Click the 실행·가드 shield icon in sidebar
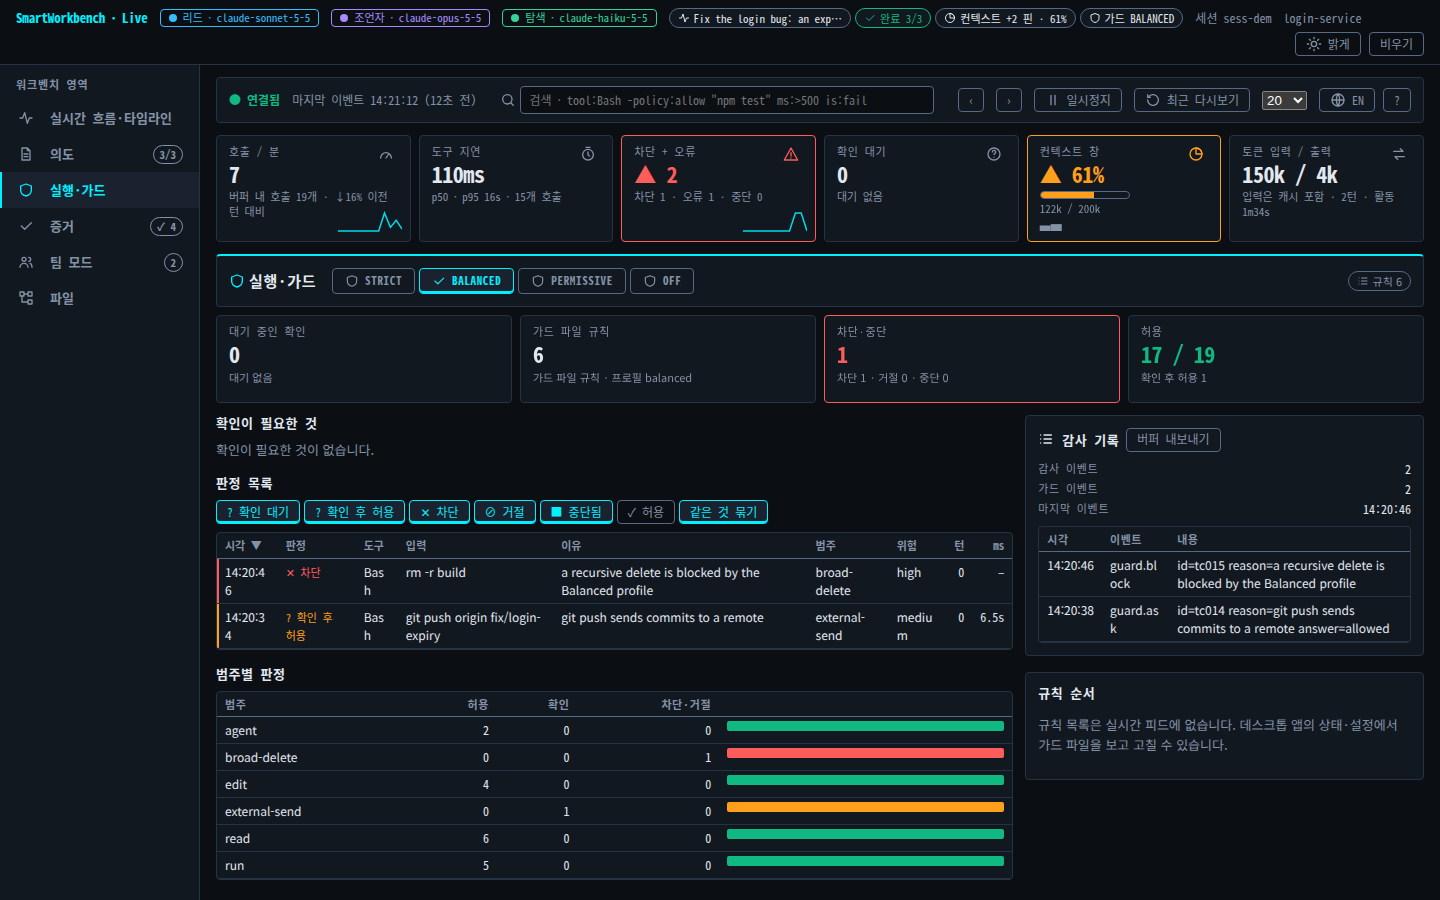Image resolution: width=1440 pixels, height=900 pixels. click(x=26, y=190)
